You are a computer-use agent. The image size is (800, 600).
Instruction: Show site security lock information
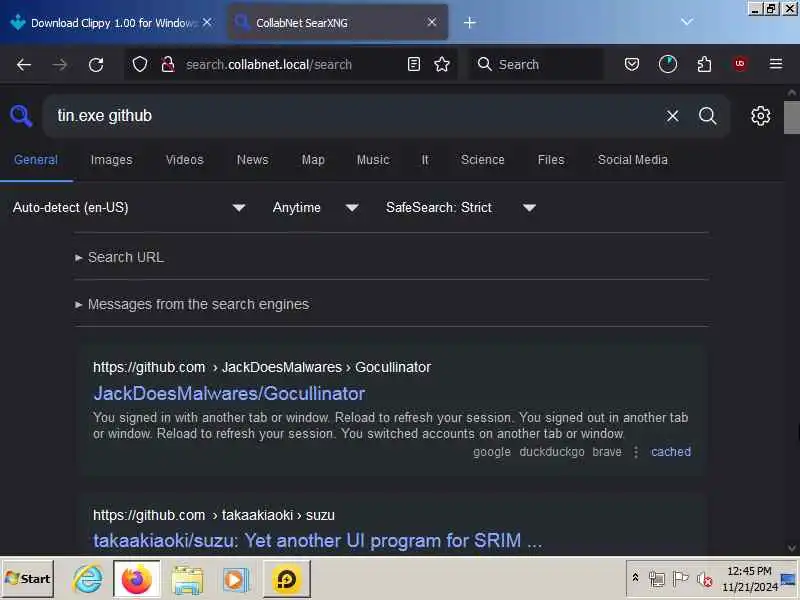tap(168, 64)
